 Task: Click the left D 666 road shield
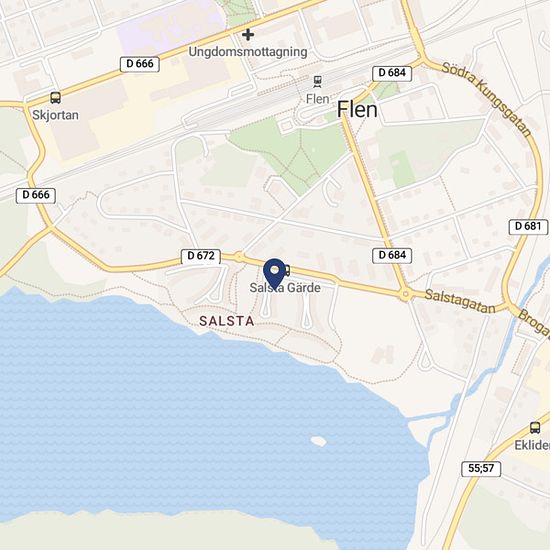pyautogui.click(x=36, y=195)
